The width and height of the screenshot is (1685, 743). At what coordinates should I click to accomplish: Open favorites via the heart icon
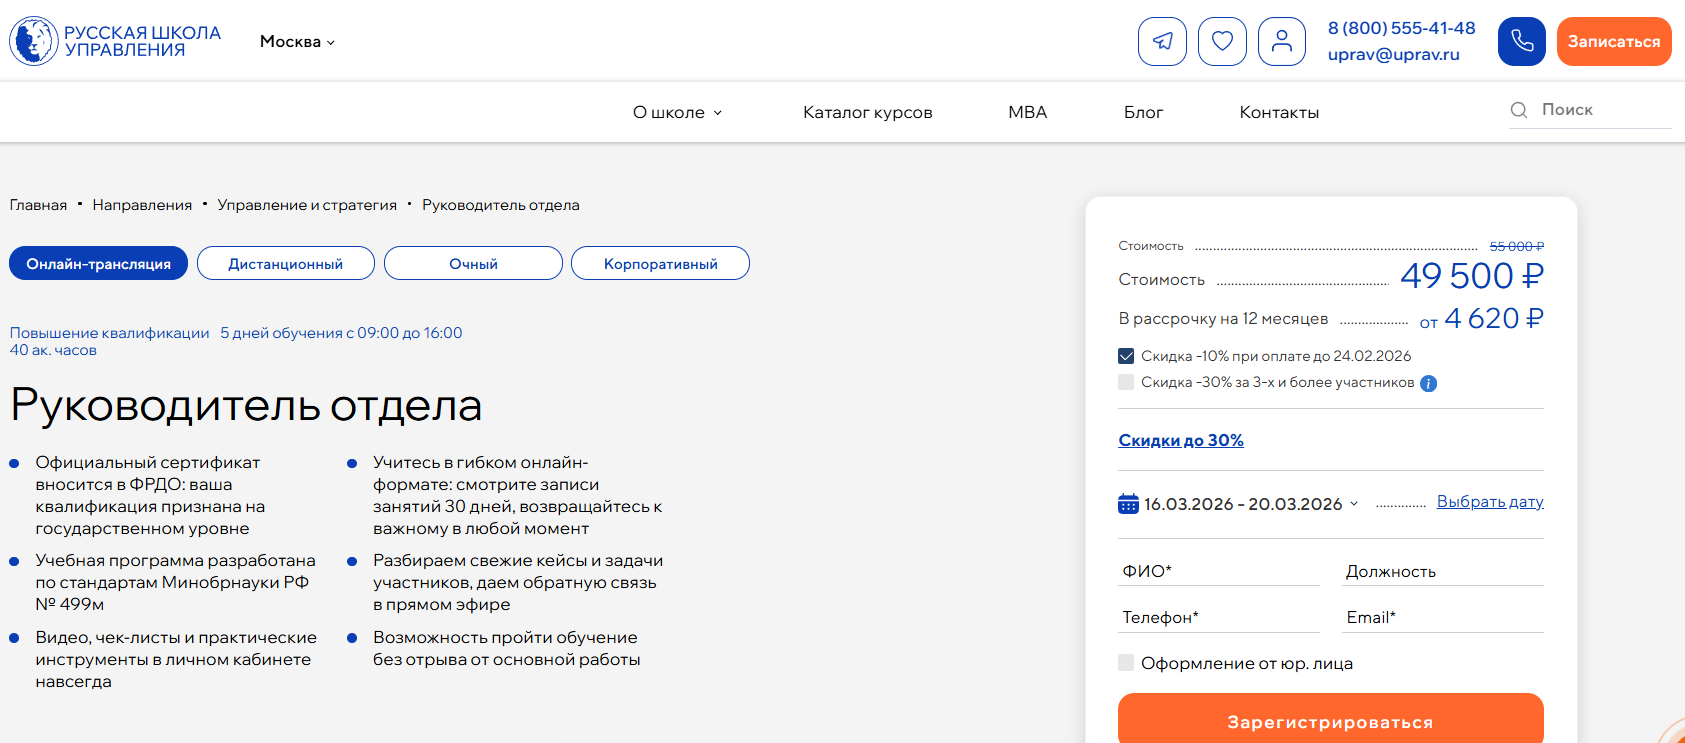(1222, 41)
